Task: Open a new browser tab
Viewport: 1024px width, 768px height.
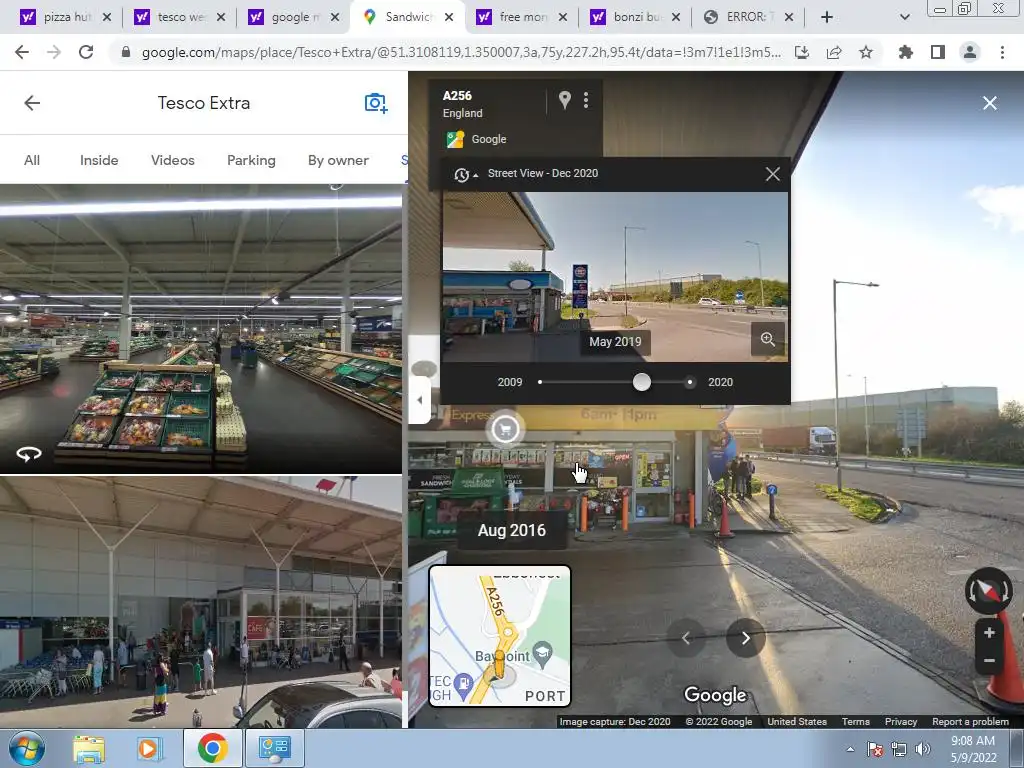Action: pos(827,17)
